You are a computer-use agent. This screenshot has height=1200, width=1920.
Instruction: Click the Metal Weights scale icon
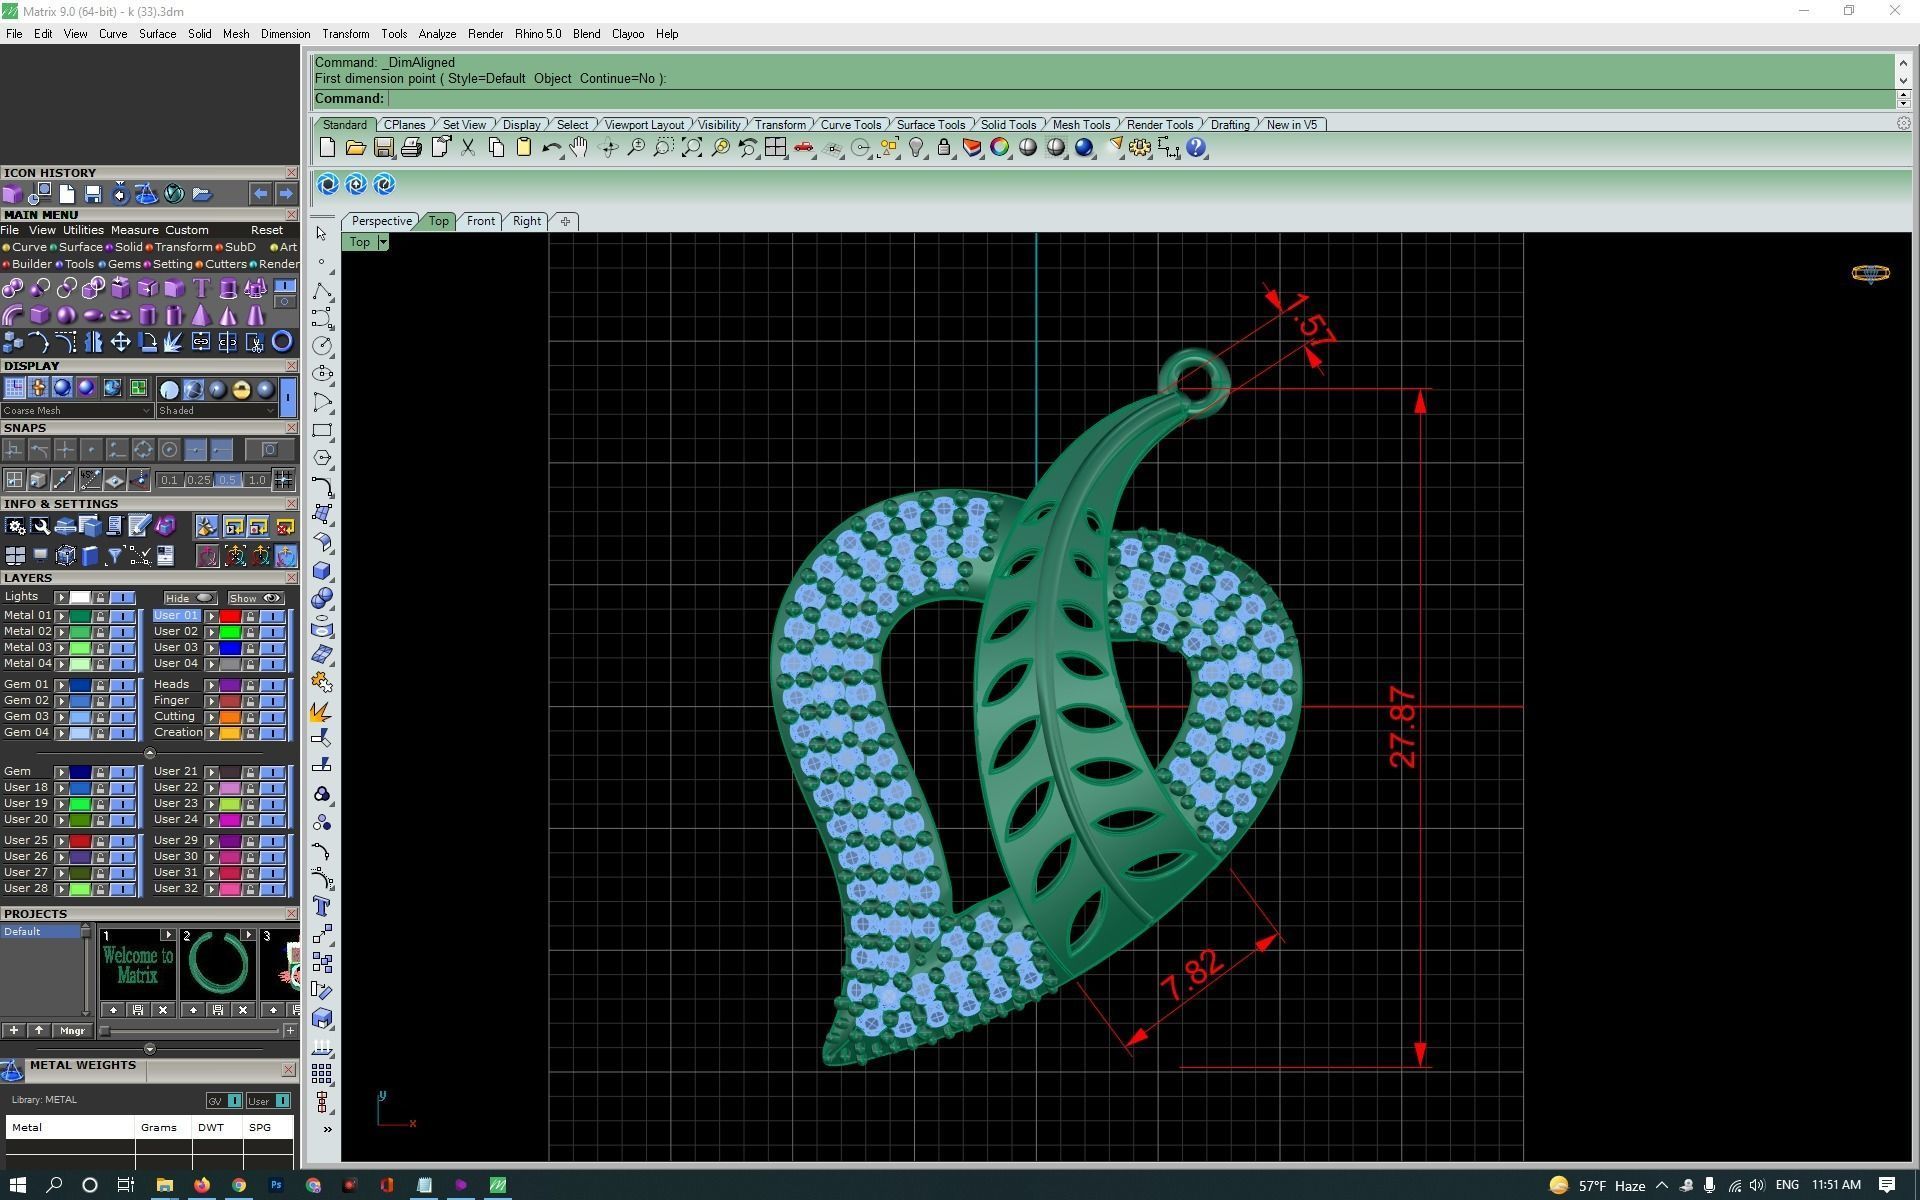coord(12,1071)
